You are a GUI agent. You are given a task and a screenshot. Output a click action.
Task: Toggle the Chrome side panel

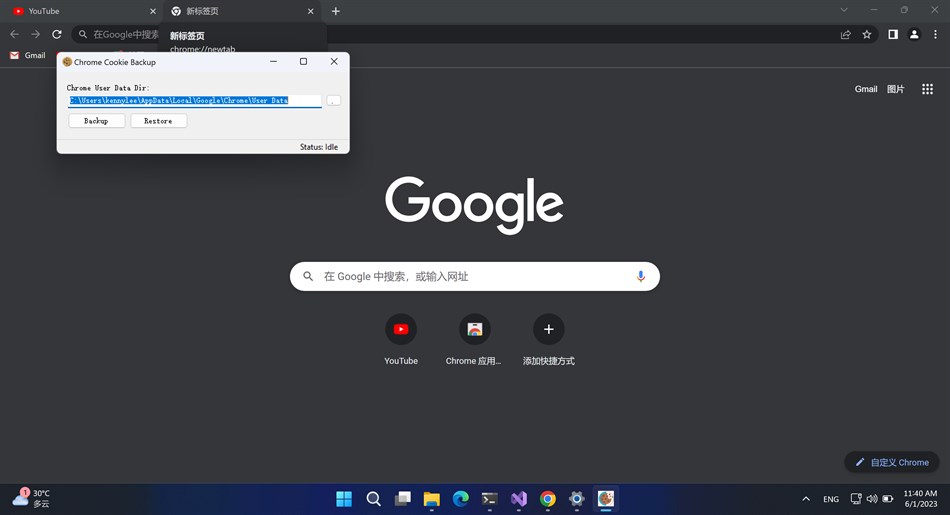coord(893,35)
